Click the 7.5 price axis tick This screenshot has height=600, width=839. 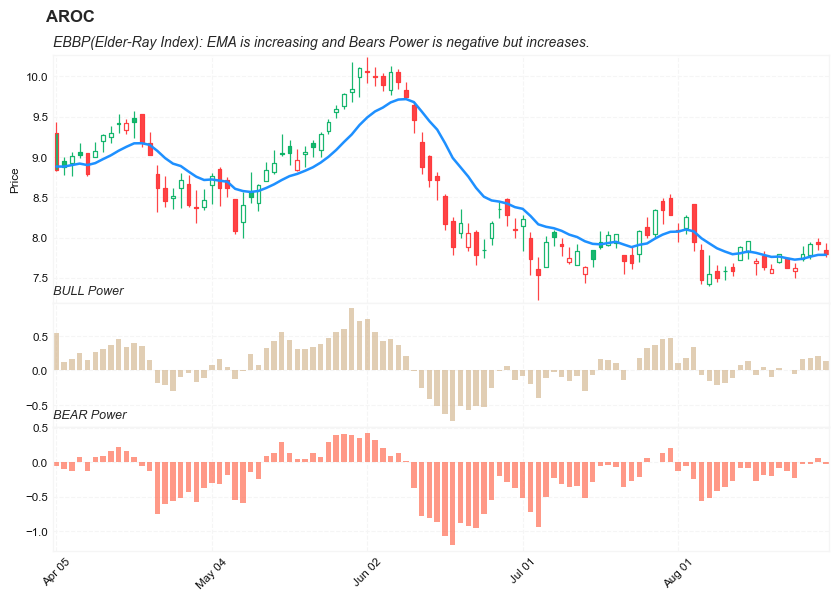39,278
